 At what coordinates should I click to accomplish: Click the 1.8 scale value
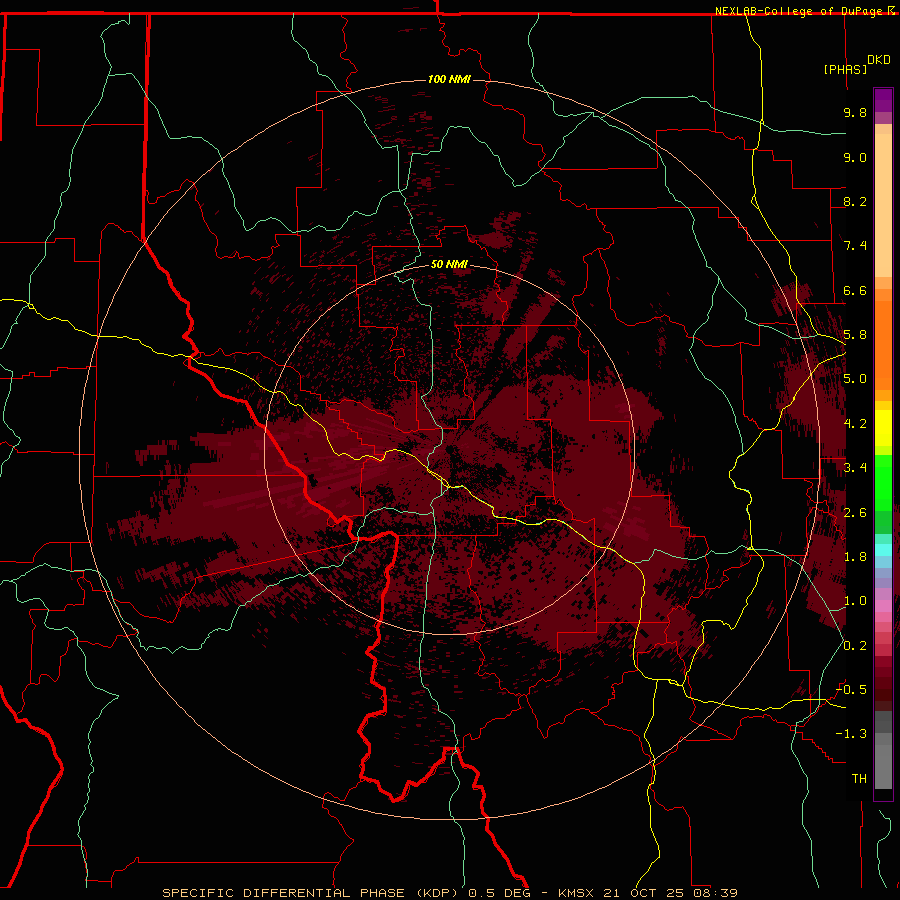855,557
